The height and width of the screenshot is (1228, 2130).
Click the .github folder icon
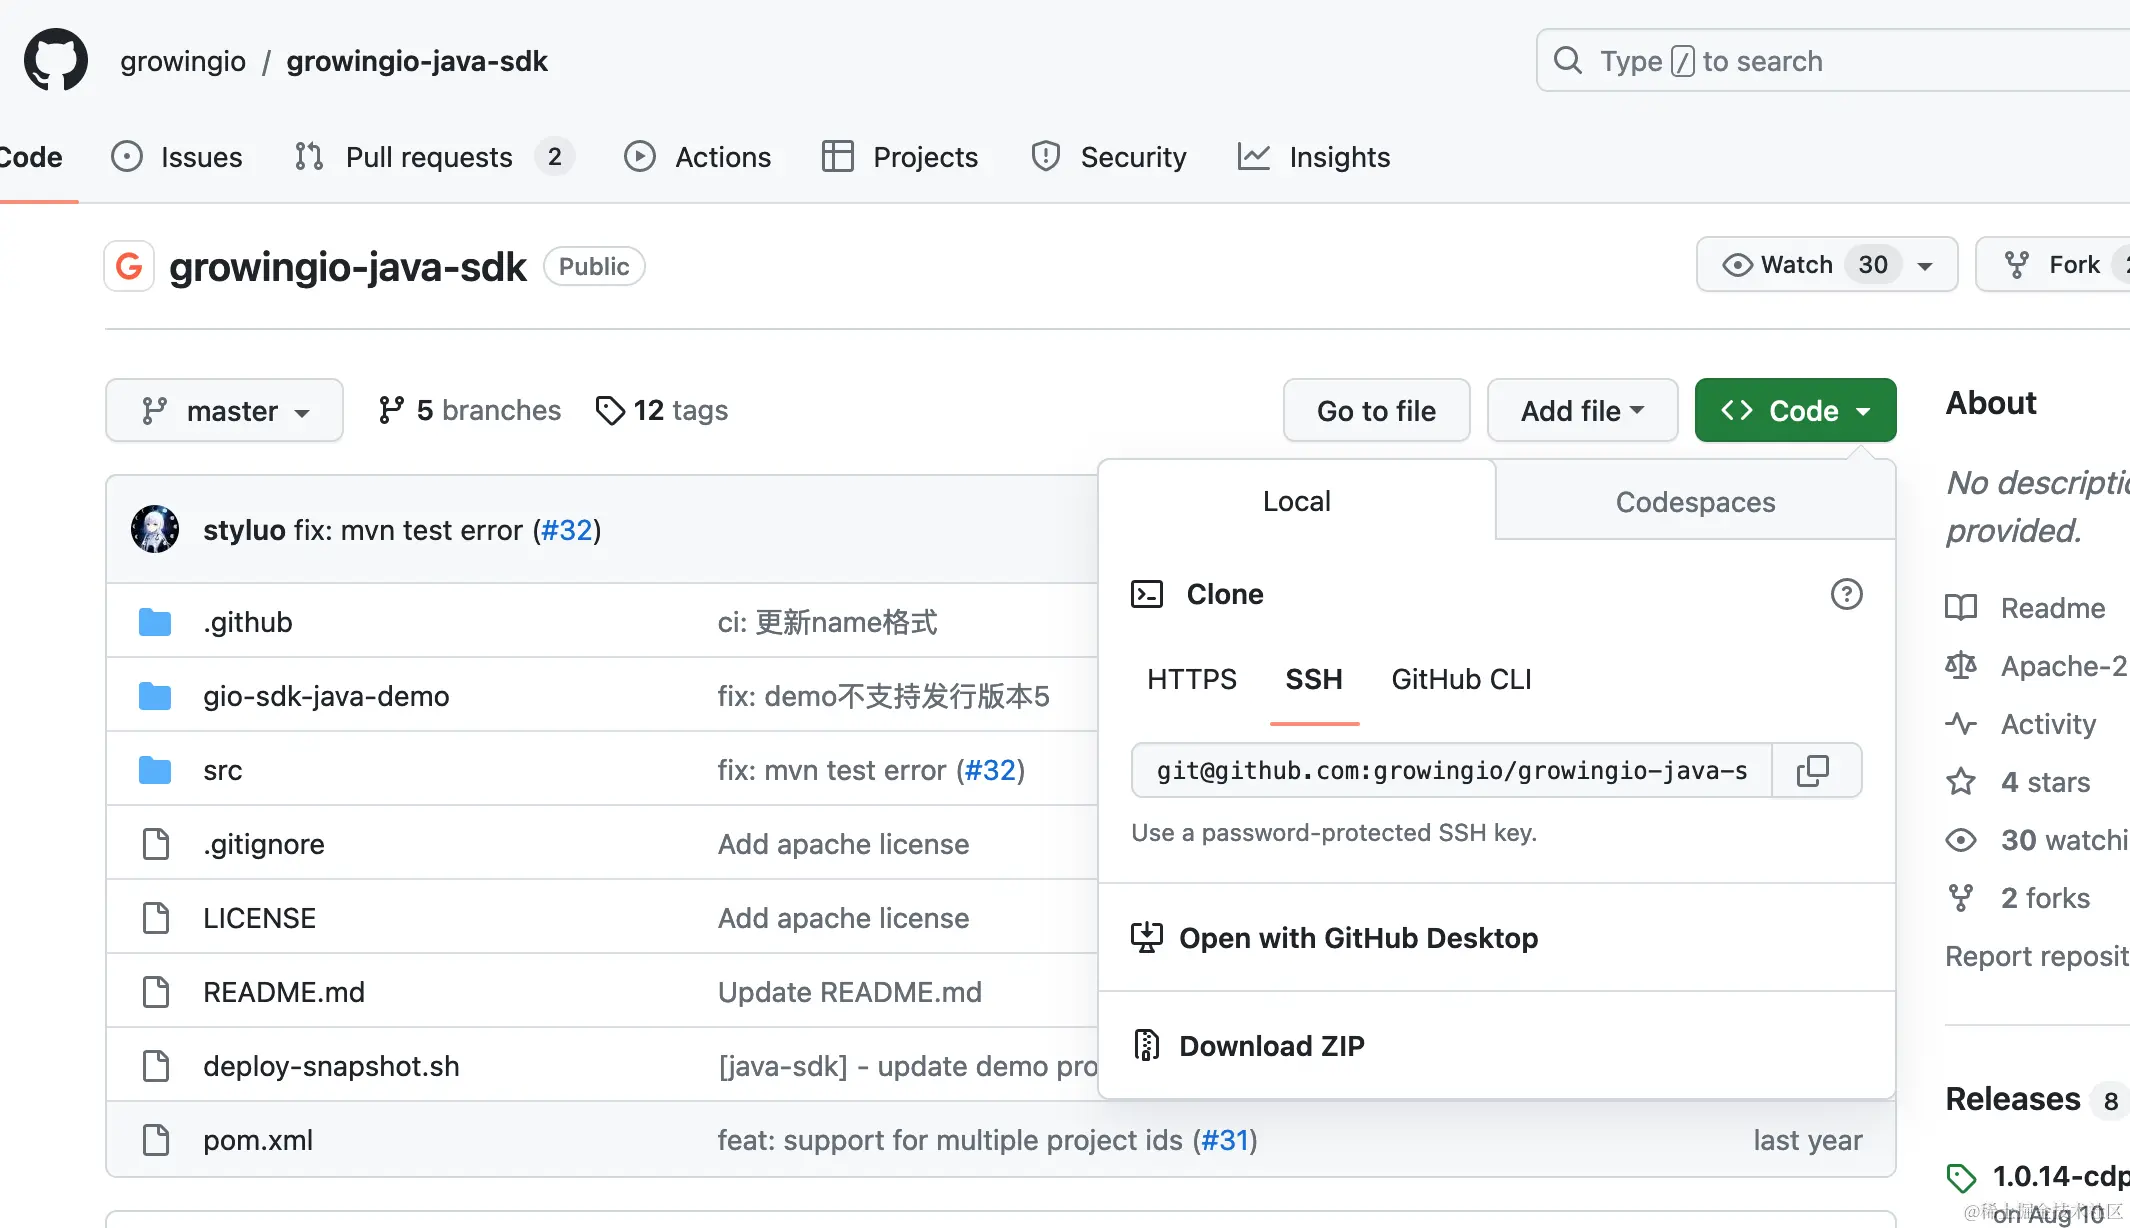click(155, 622)
